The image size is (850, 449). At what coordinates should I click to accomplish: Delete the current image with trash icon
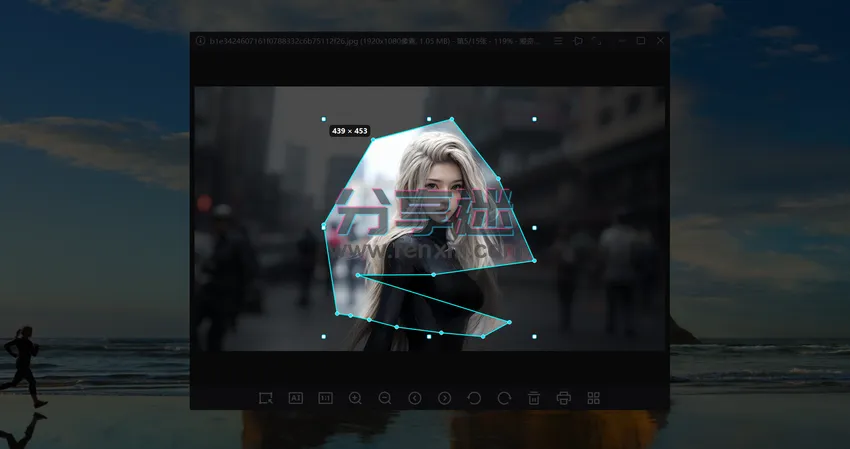534,399
